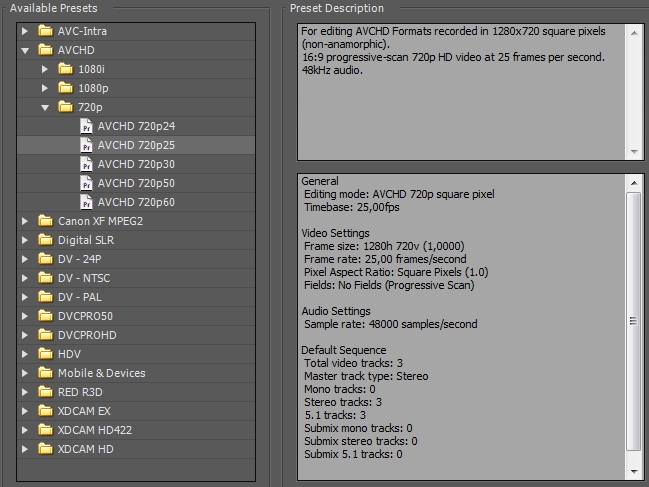649x487 pixels.
Task: Click the AVCHD folder icon
Action: click(46, 50)
